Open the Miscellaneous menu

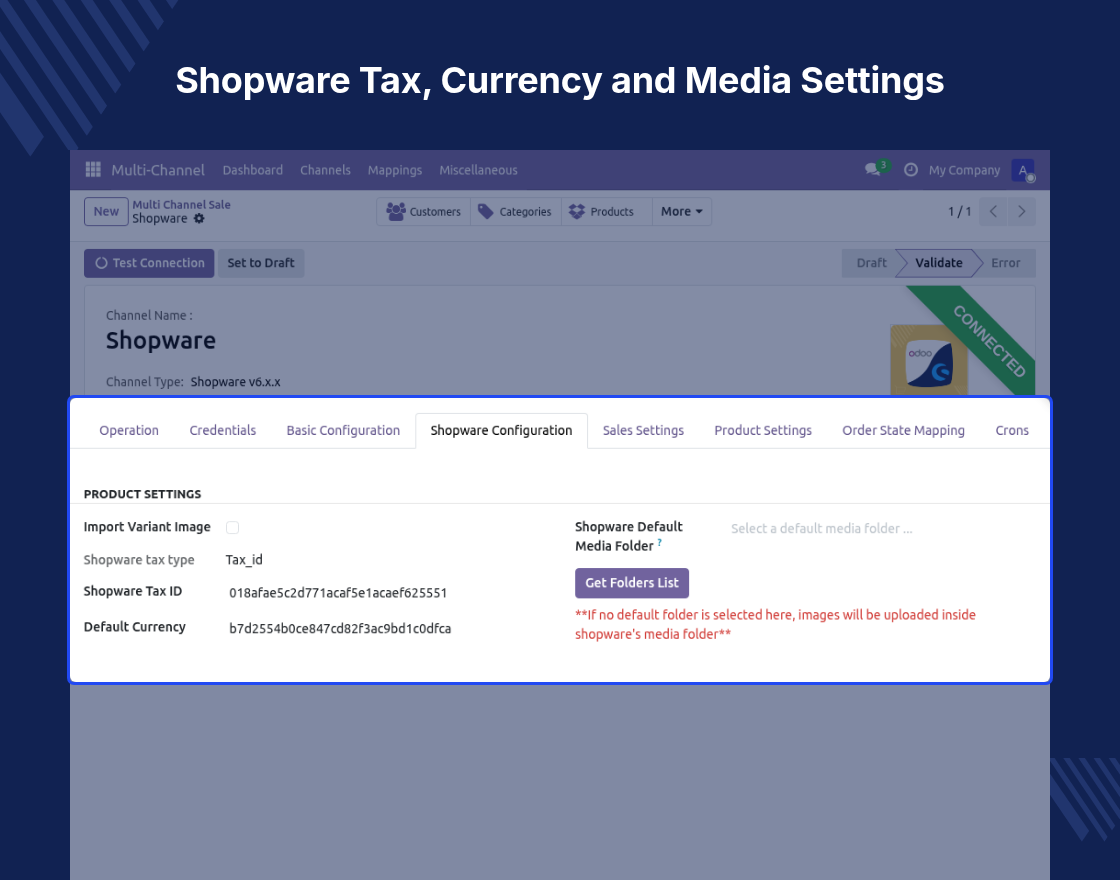(479, 170)
